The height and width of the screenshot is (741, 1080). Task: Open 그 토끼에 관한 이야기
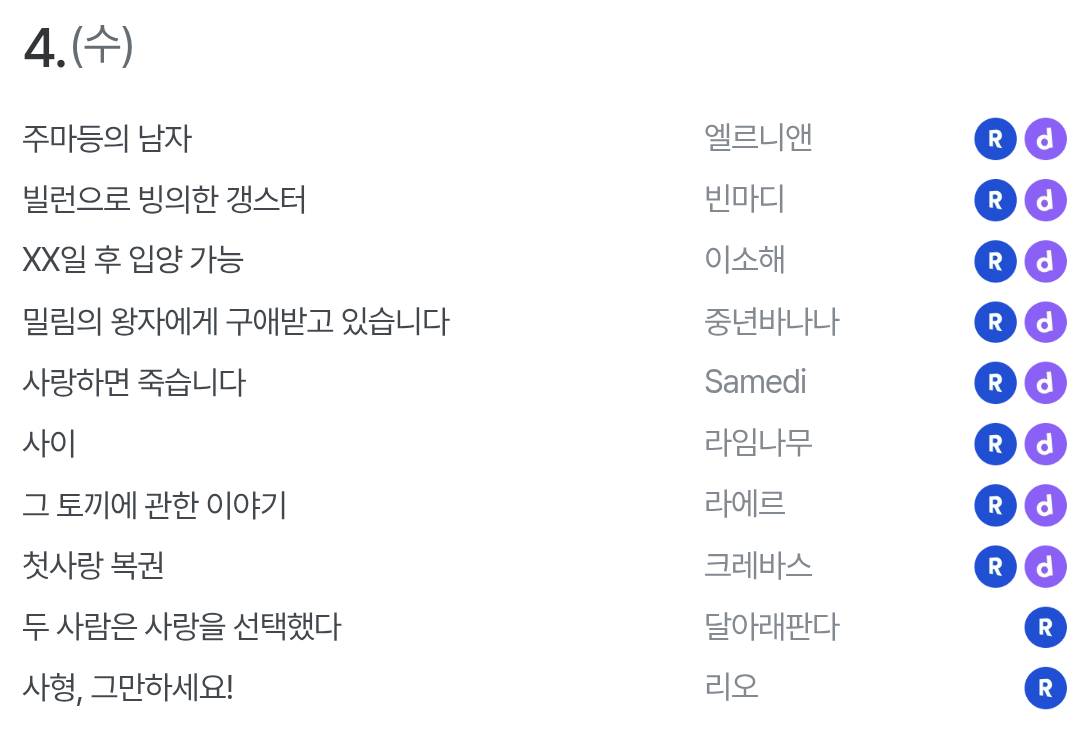154,505
